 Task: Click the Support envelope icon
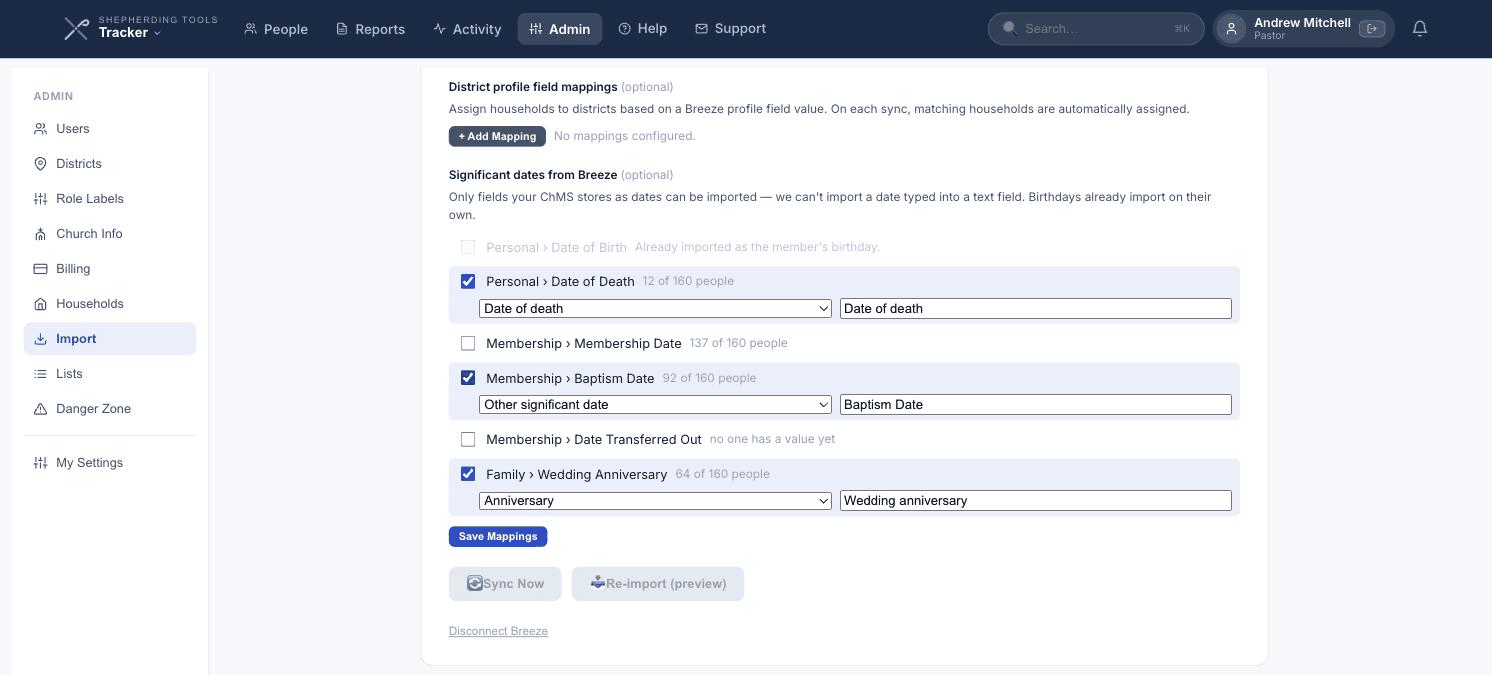tap(701, 29)
